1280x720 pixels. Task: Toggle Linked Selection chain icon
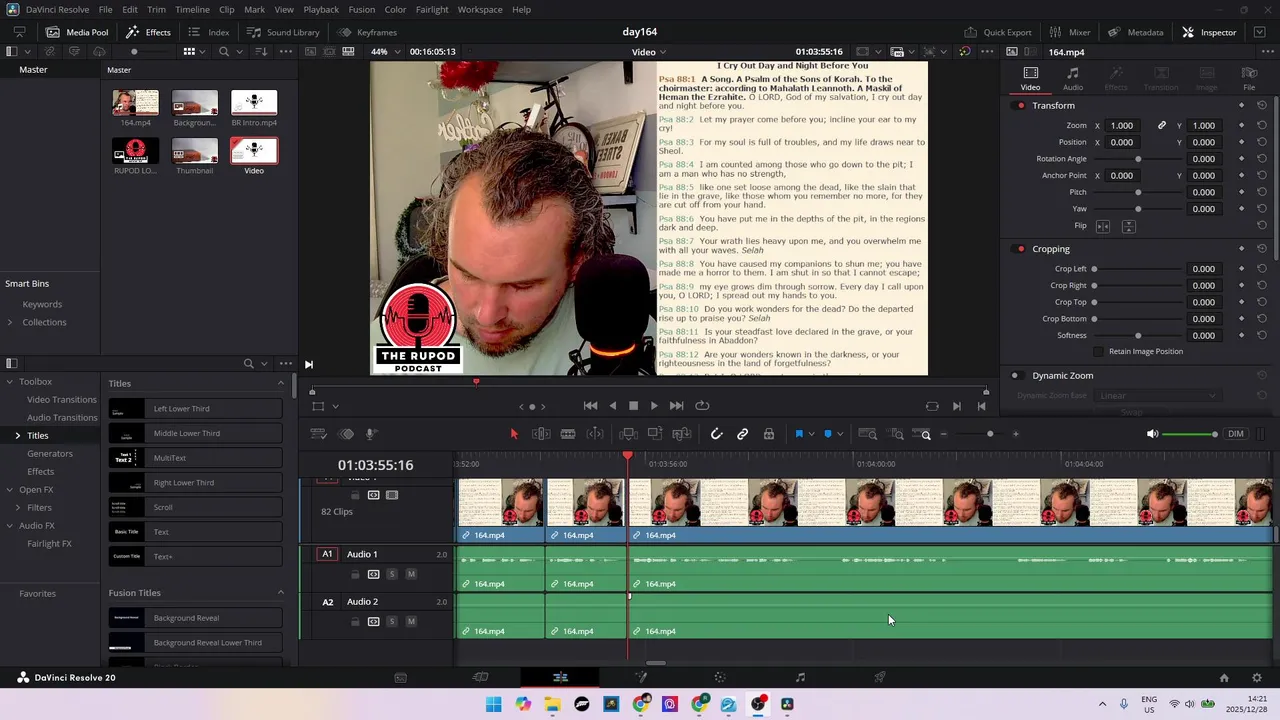click(x=743, y=434)
